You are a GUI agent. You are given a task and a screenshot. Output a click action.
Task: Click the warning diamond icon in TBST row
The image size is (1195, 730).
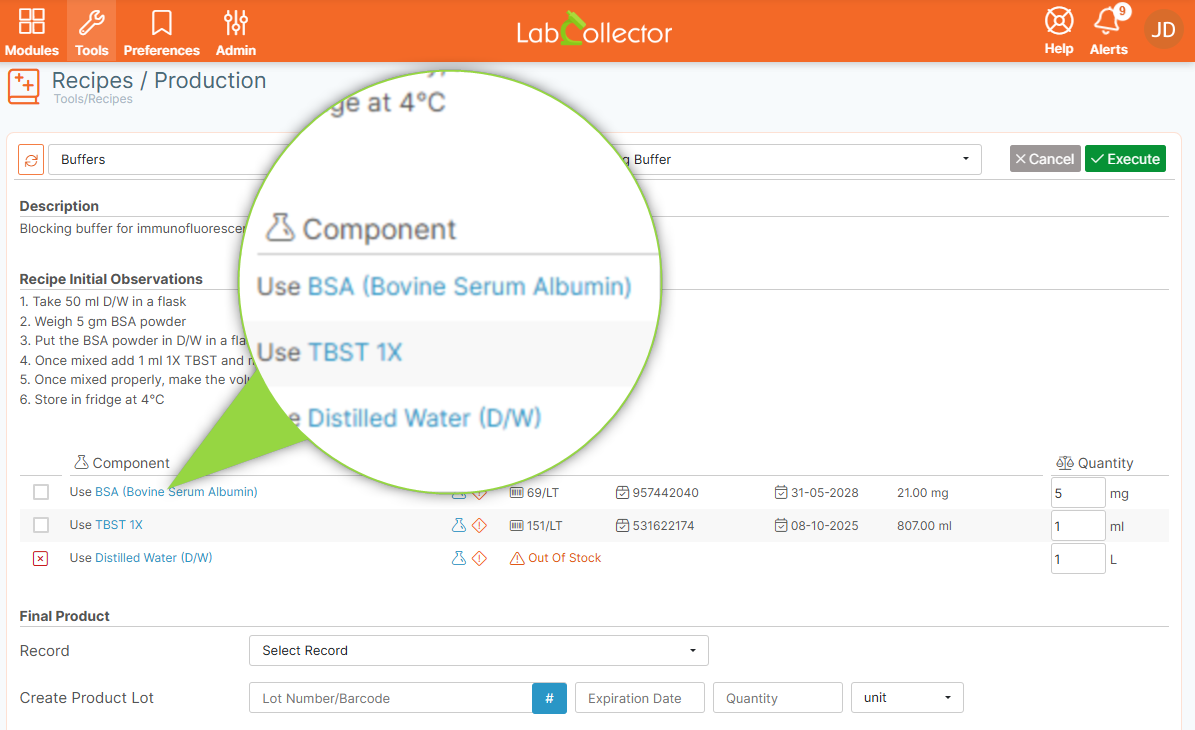479,525
